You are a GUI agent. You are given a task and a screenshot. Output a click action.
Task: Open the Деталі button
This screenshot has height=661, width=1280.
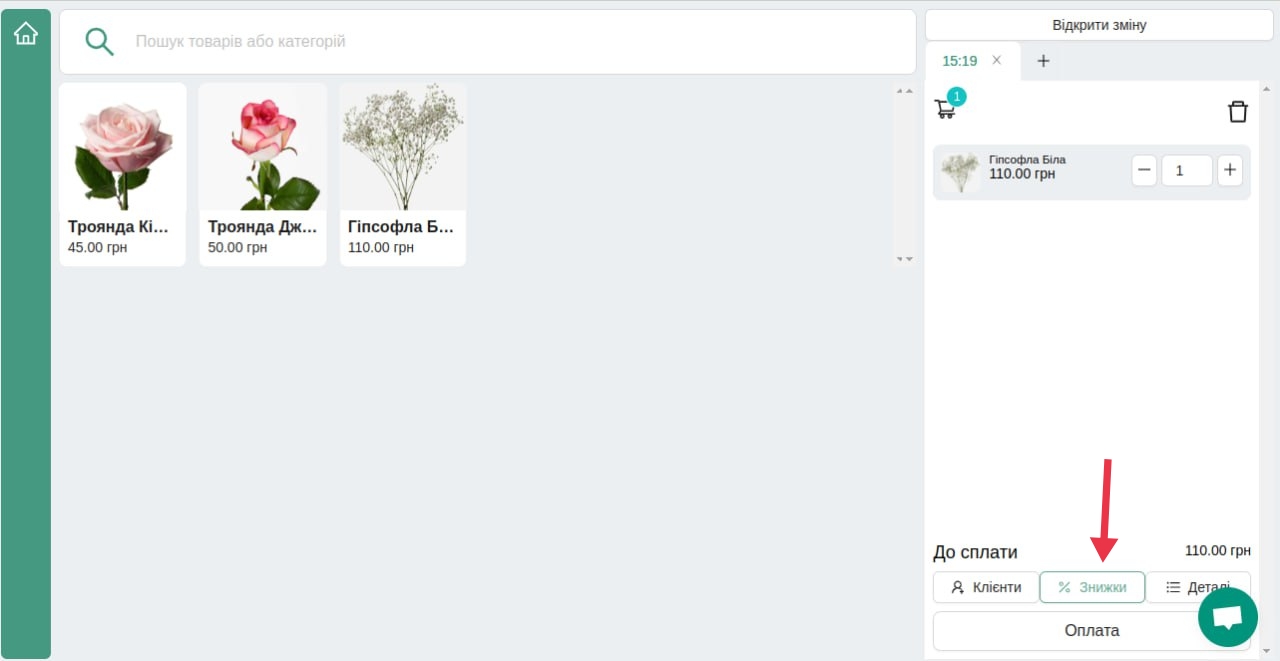click(x=1198, y=588)
